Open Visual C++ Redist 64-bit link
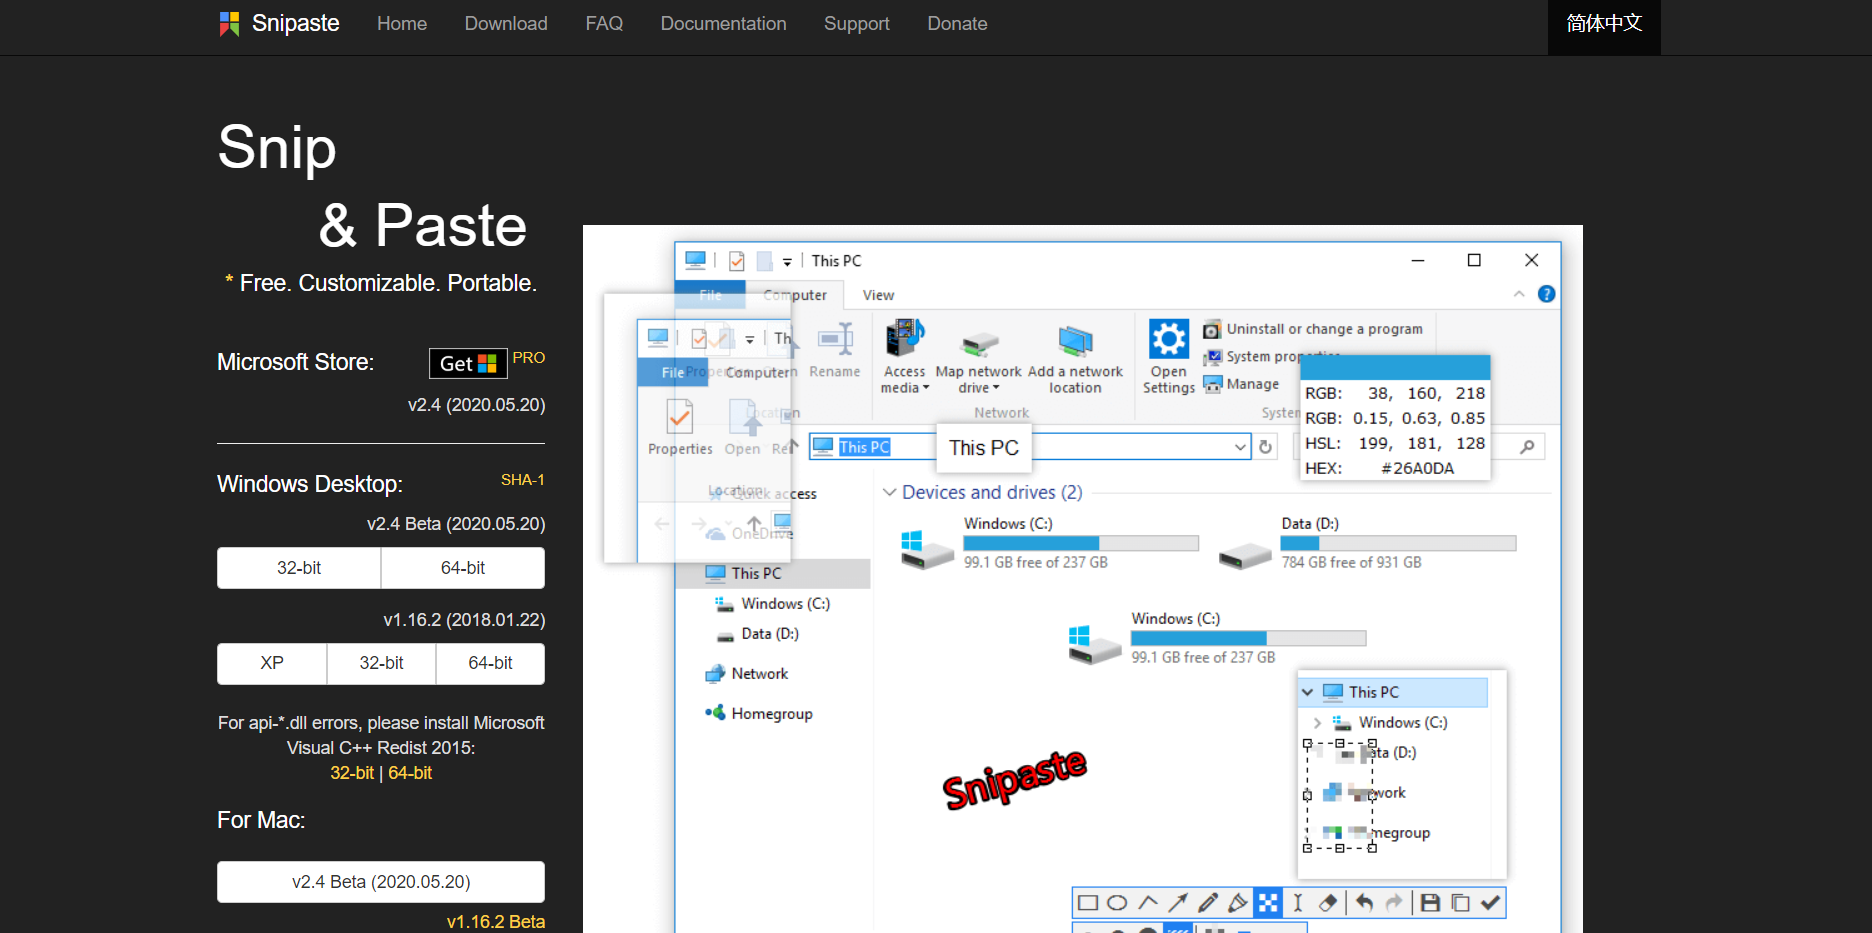 (410, 773)
